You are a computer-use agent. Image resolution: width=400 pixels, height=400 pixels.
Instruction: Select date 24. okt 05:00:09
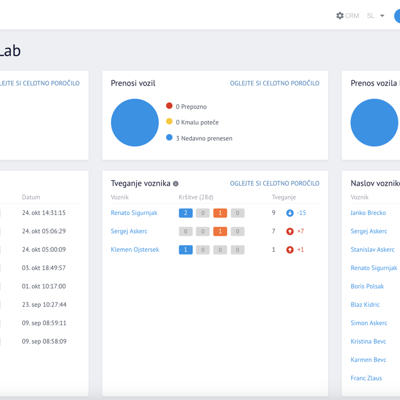coord(44,249)
